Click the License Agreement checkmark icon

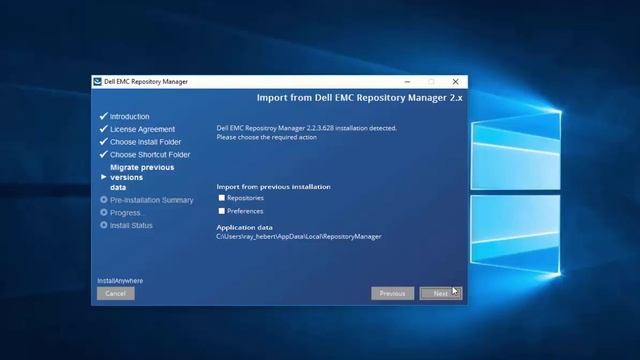tap(104, 129)
